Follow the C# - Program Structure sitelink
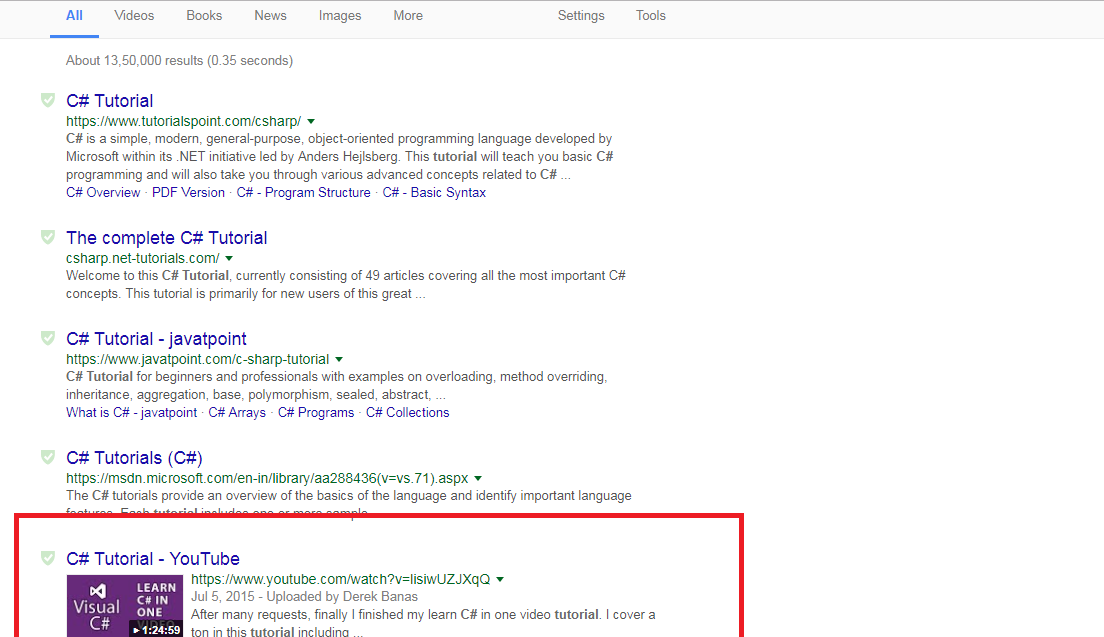The image size is (1104, 637). [x=303, y=193]
